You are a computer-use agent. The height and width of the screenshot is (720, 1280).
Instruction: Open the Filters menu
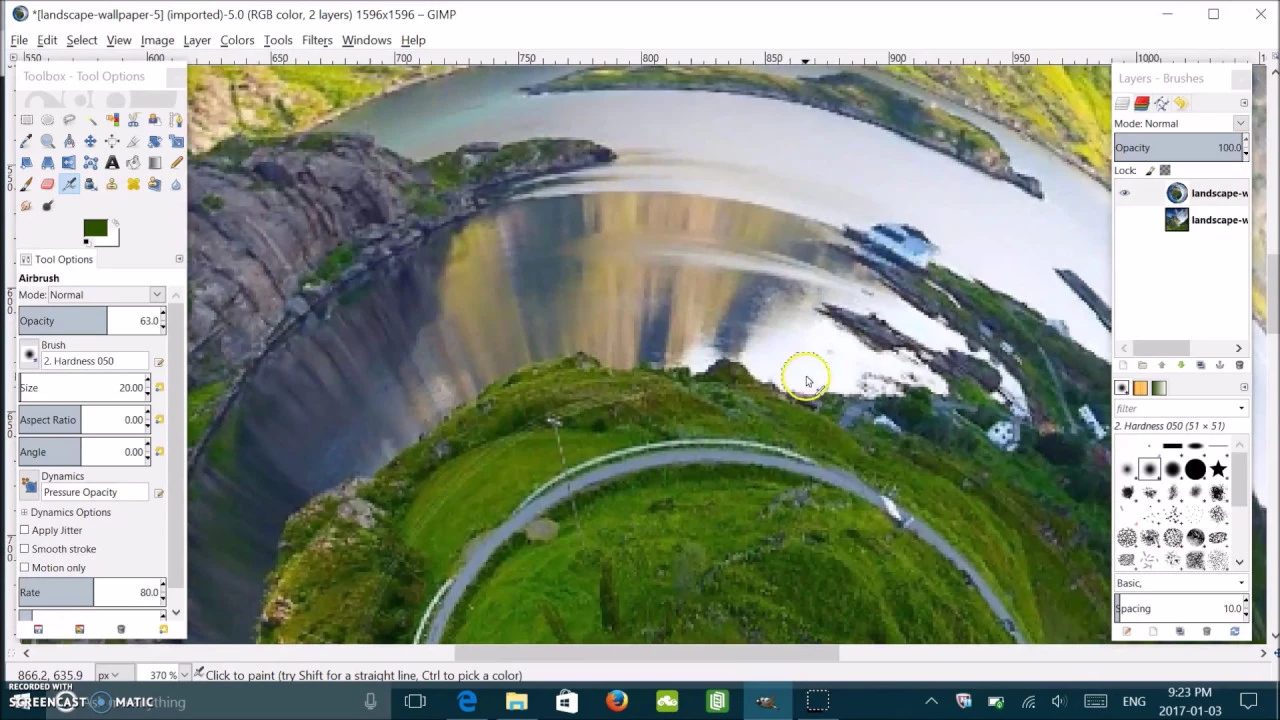[x=317, y=40]
